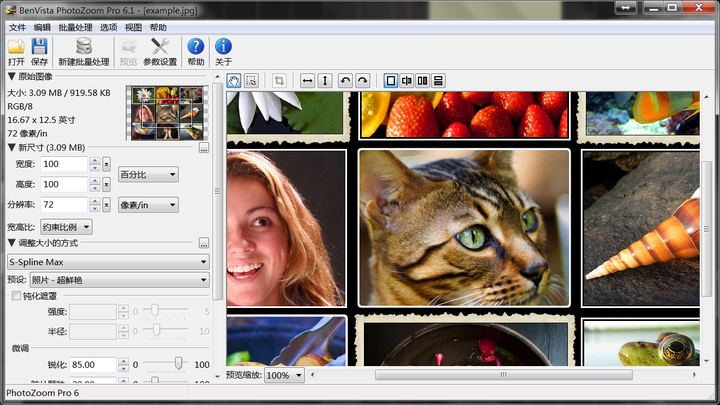Open the preset (照片 - 超鲜艳) dropdown

119,280
